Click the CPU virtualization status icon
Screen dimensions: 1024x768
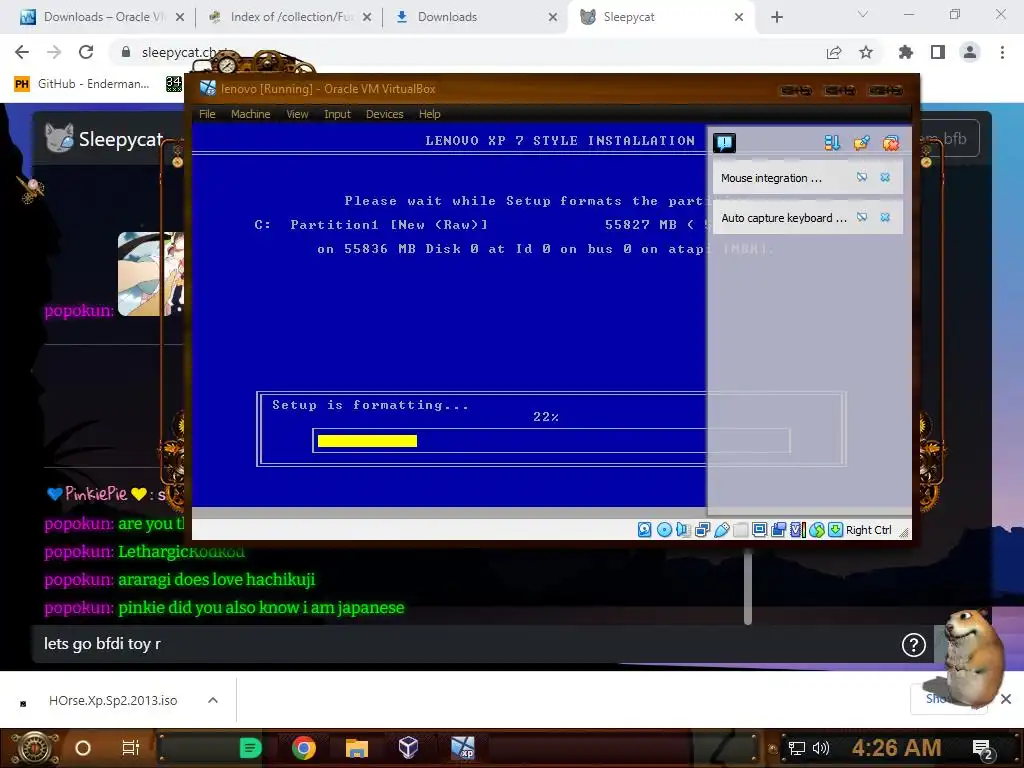[x=797, y=530]
